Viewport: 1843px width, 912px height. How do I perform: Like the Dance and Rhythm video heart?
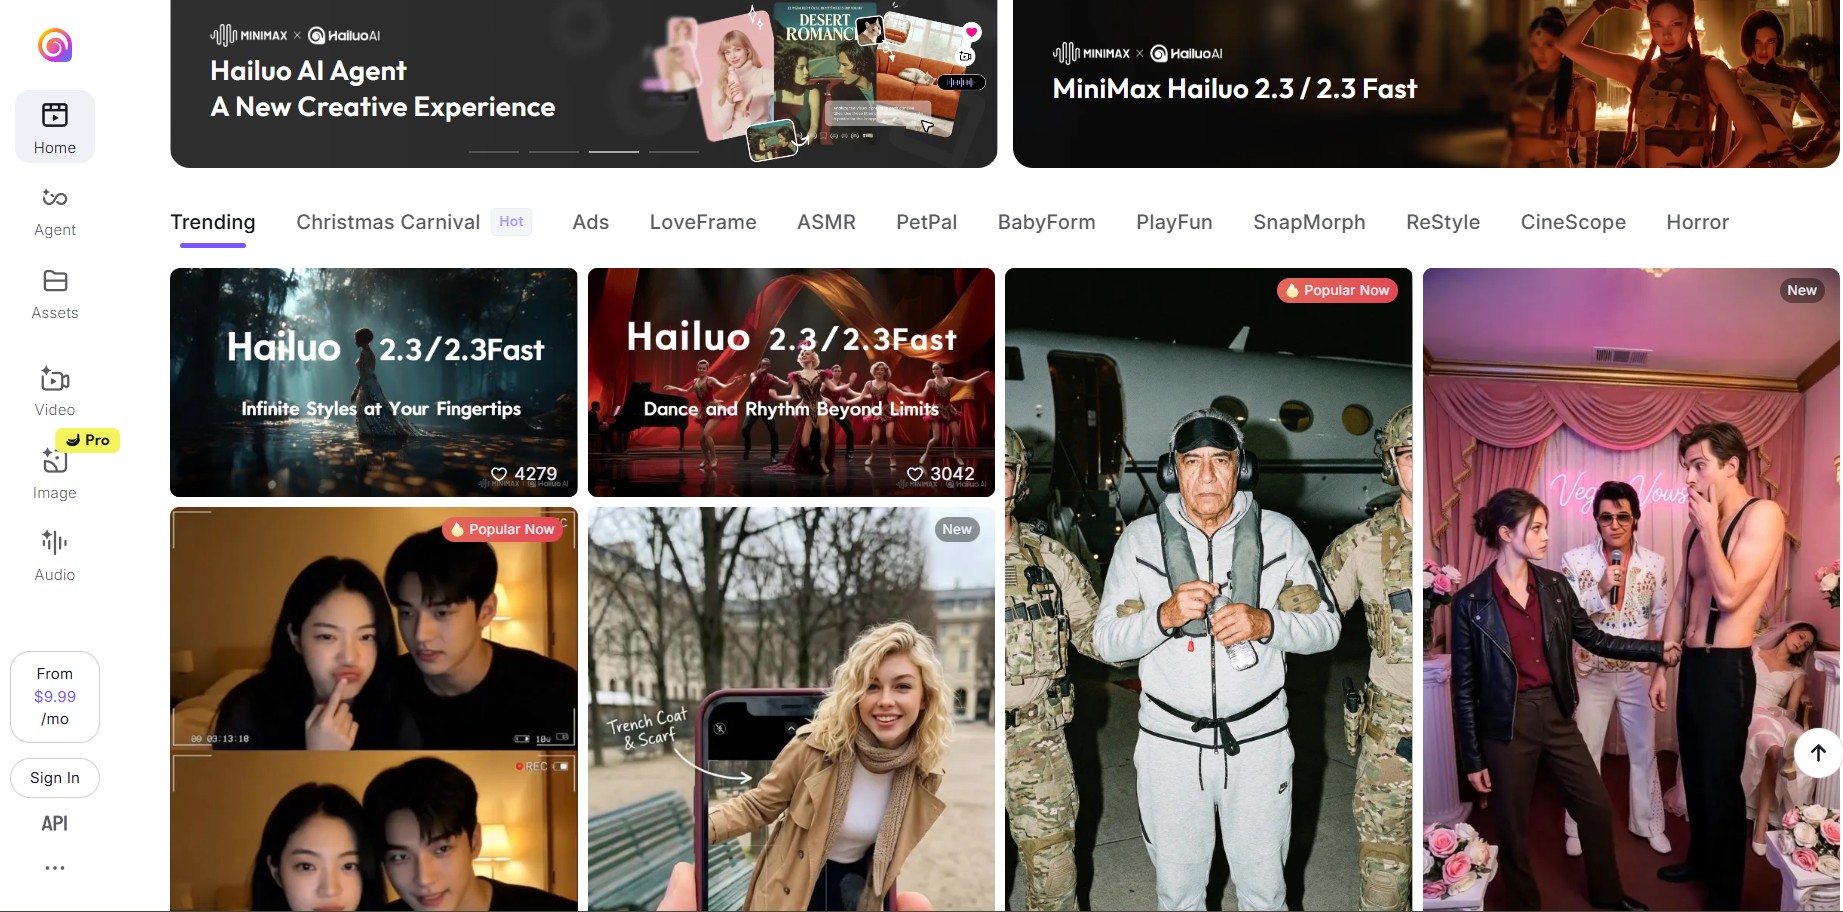tap(915, 474)
